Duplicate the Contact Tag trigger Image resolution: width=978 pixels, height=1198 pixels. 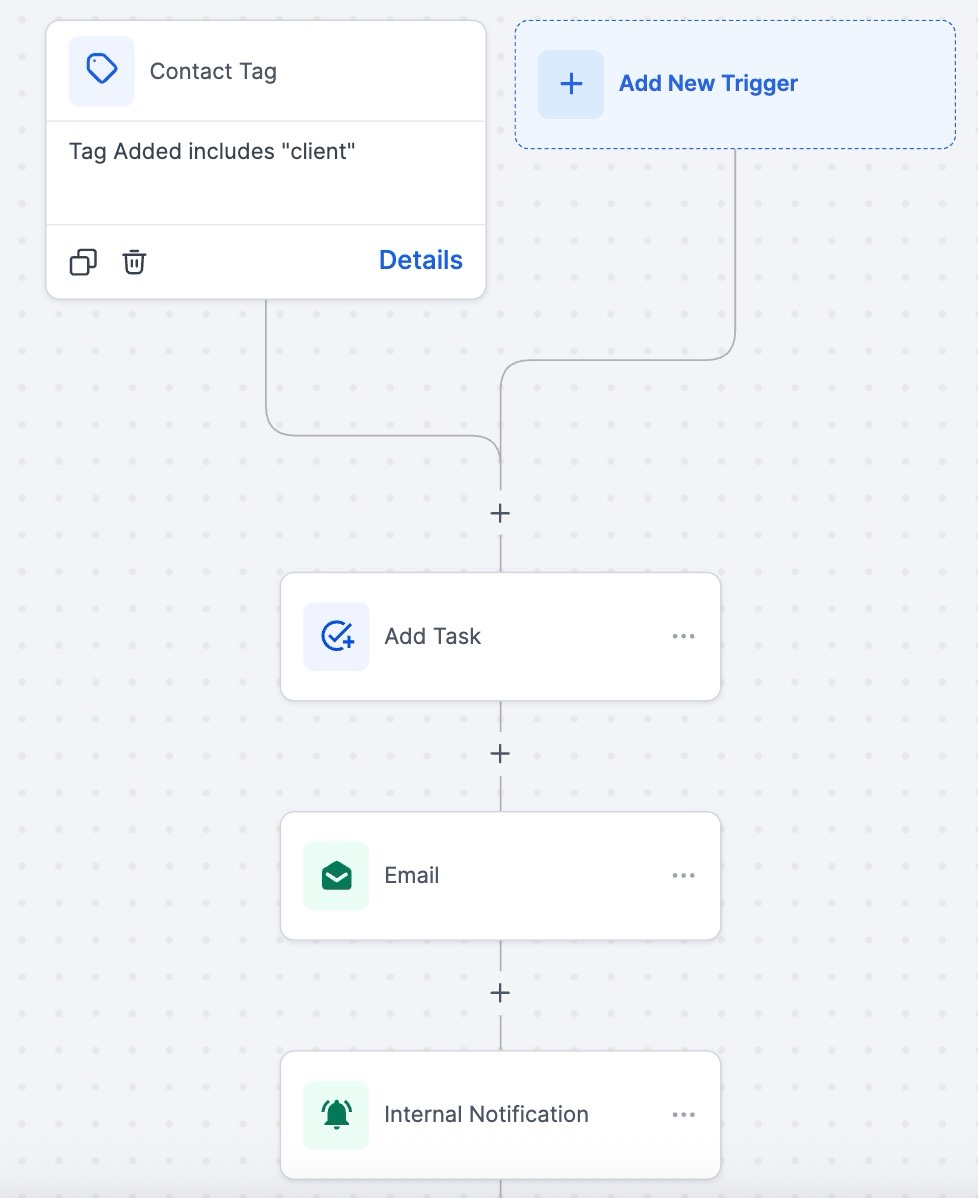coord(83,262)
